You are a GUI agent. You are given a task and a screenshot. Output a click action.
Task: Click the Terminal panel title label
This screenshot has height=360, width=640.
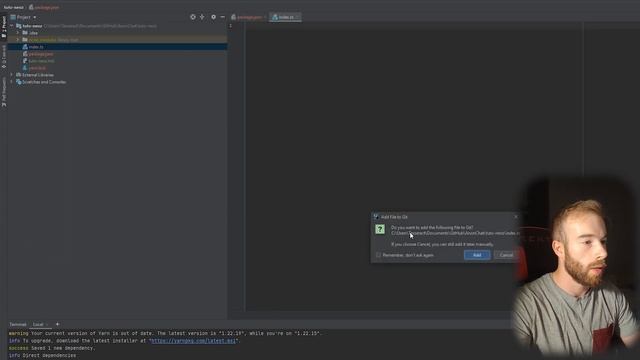(18, 324)
